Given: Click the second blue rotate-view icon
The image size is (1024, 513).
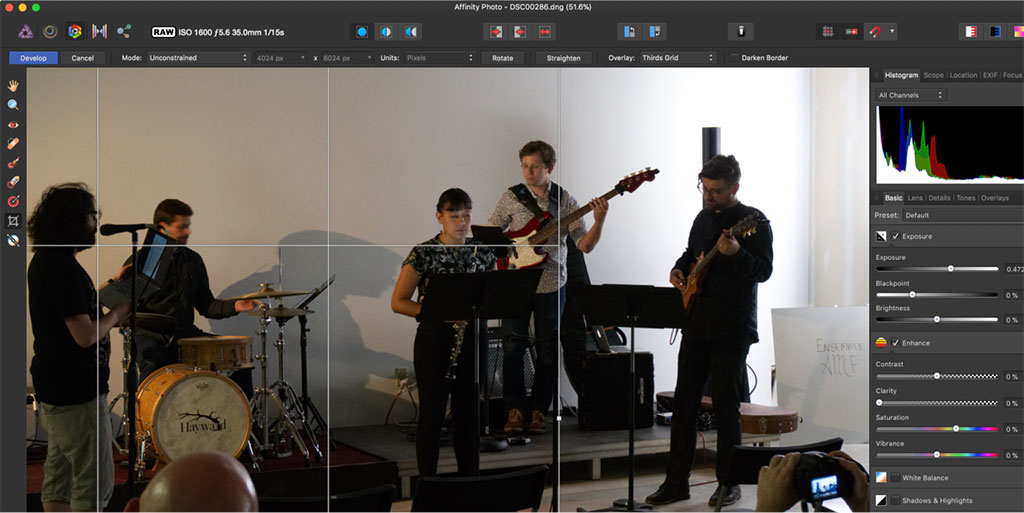Looking at the screenshot, I should (x=654, y=31).
